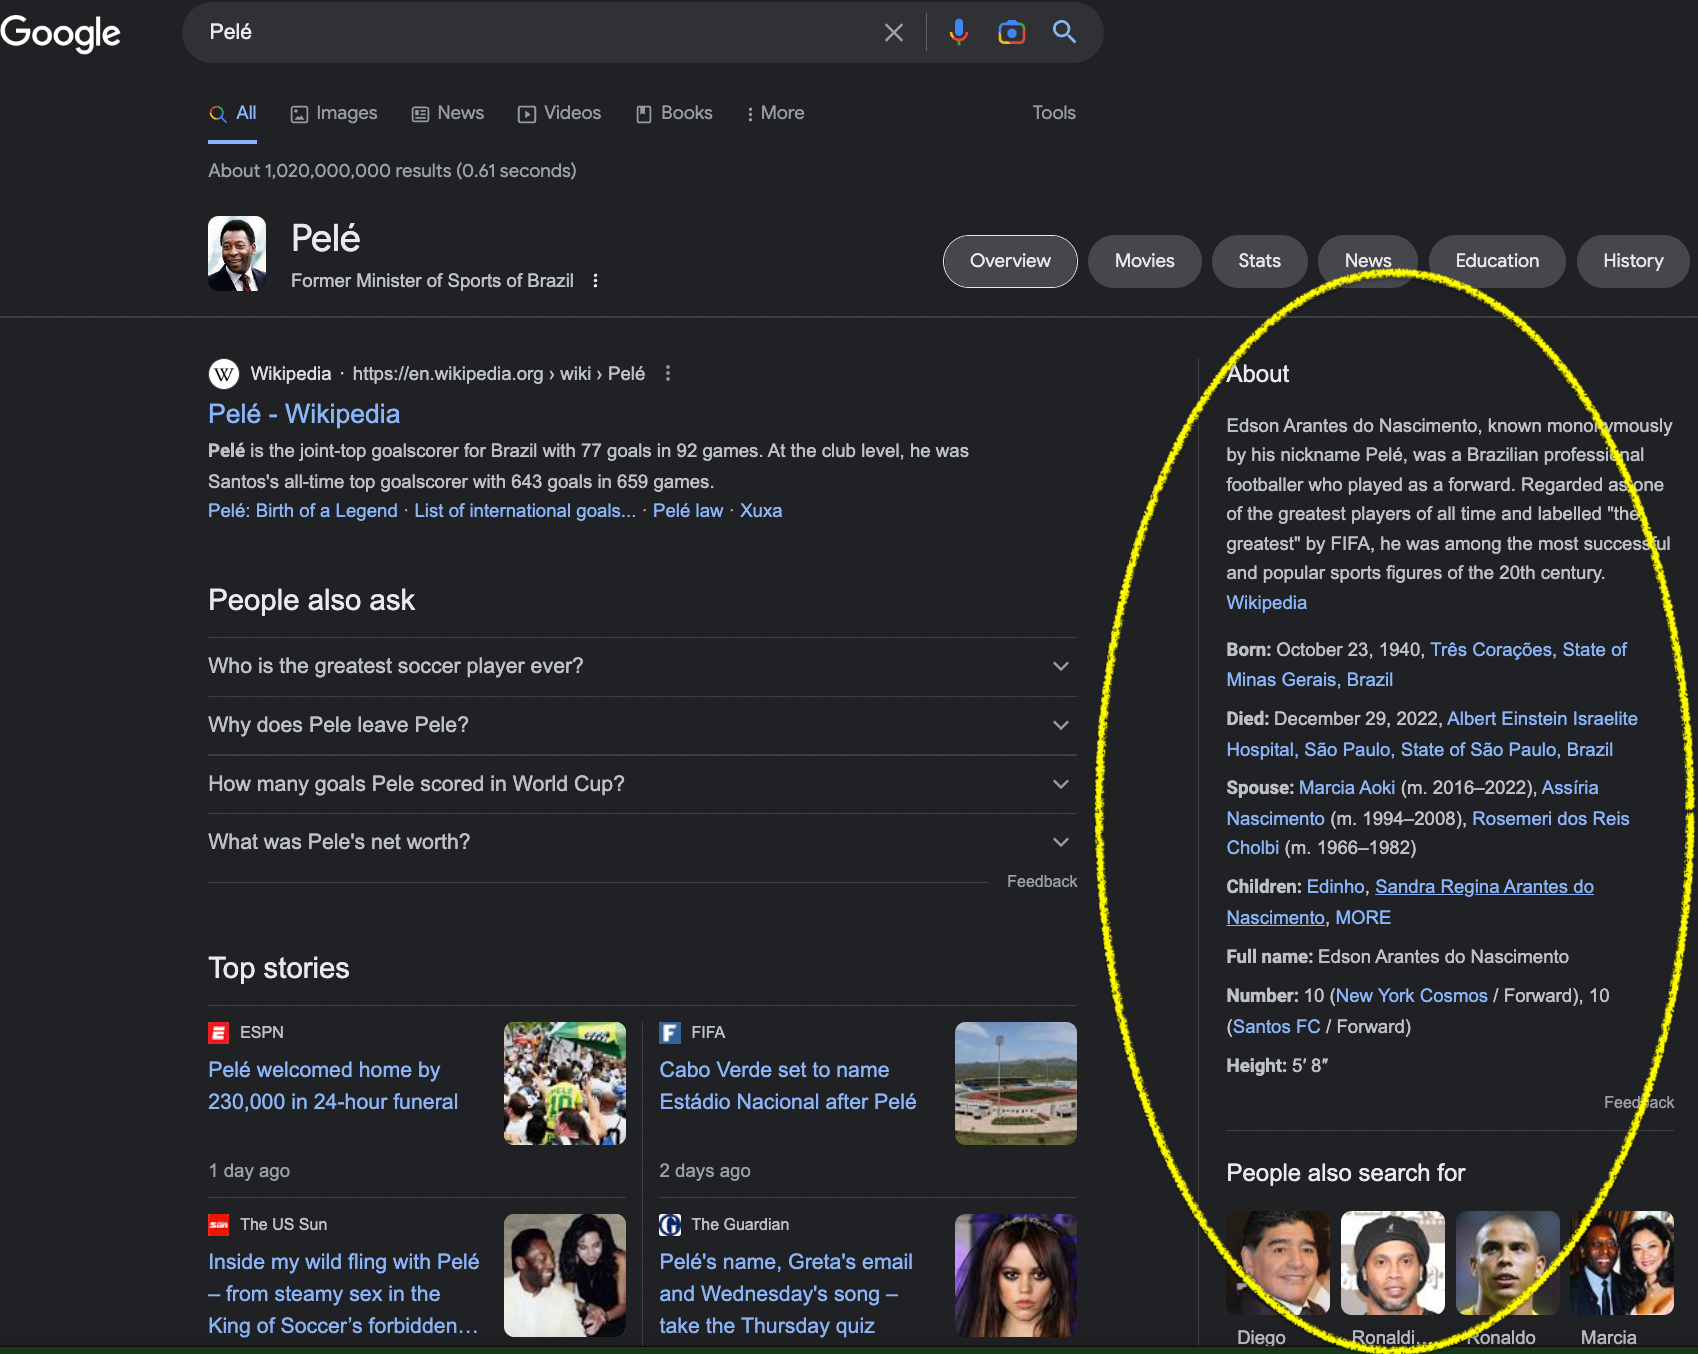Expand 'Who is the greatest soccer player ever?'

pos(642,666)
